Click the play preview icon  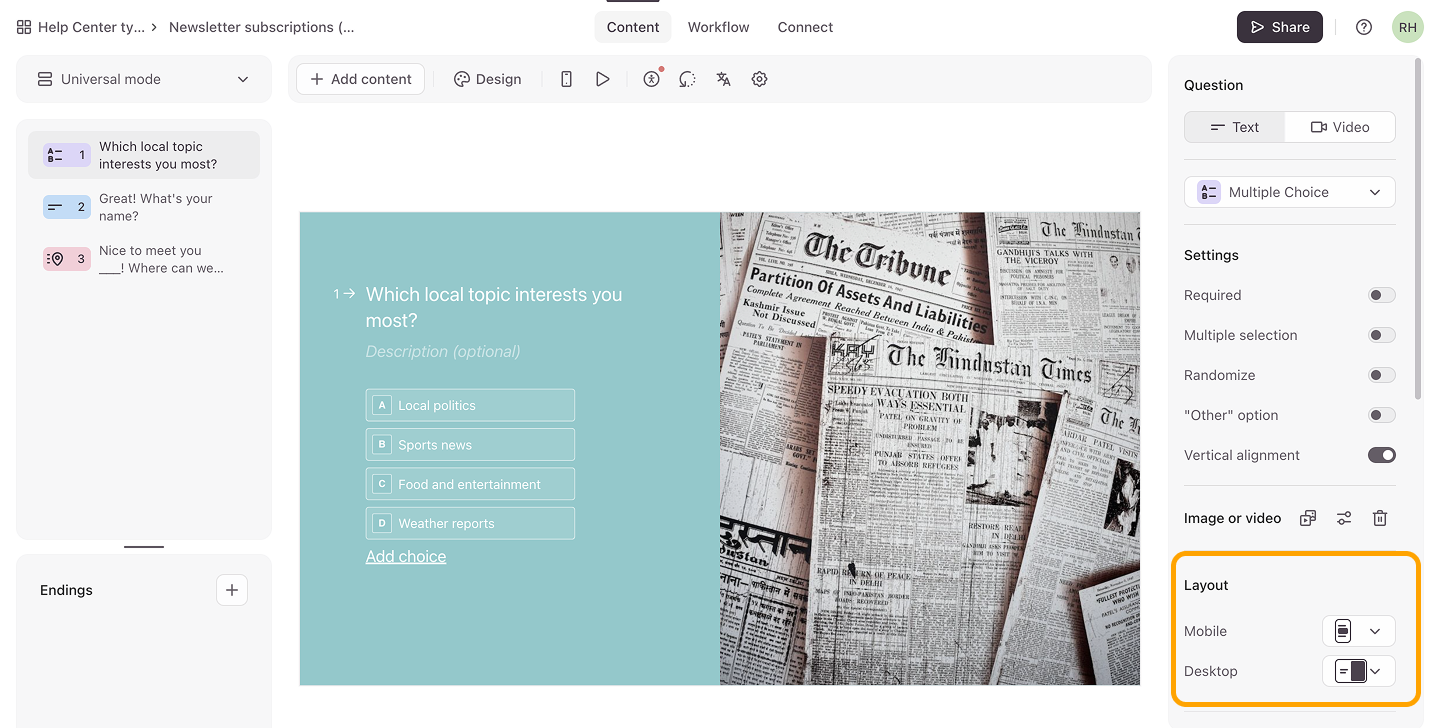(x=602, y=79)
